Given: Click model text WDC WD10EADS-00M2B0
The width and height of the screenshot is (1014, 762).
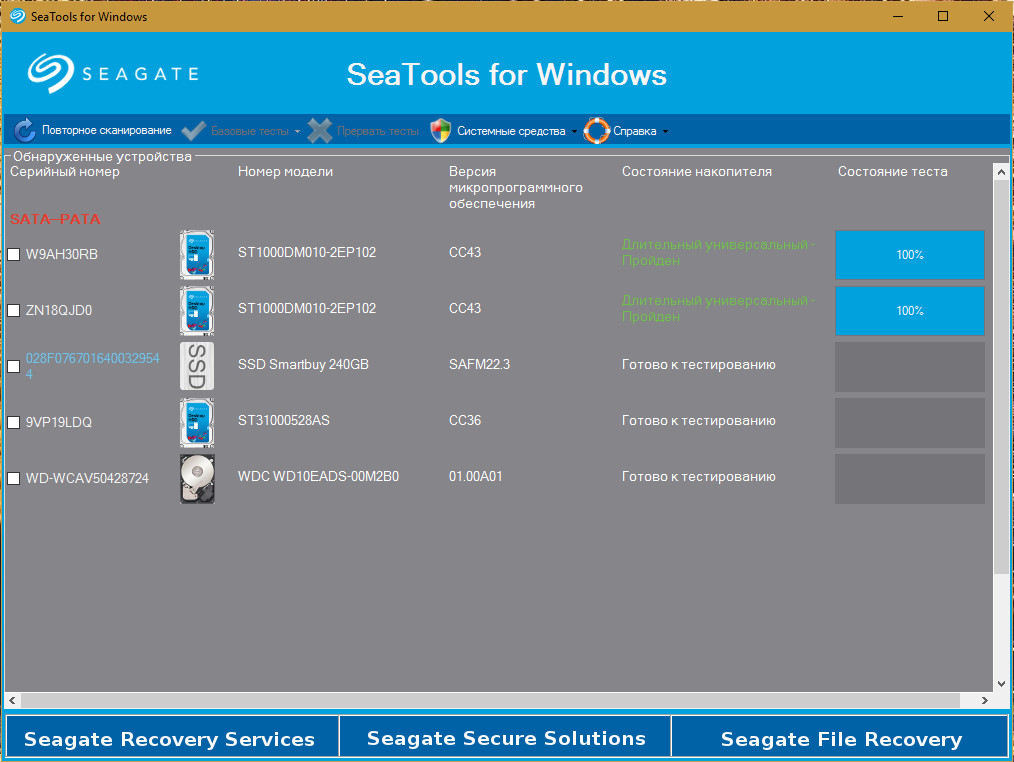Looking at the screenshot, I should (x=318, y=477).
